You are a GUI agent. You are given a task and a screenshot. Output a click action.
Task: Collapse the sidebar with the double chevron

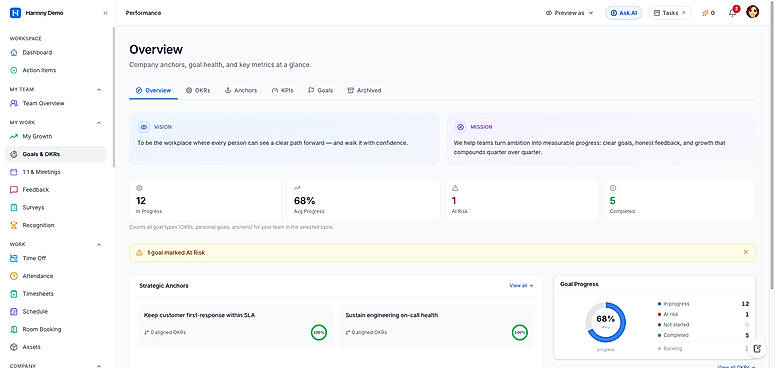tap(105, 13)
